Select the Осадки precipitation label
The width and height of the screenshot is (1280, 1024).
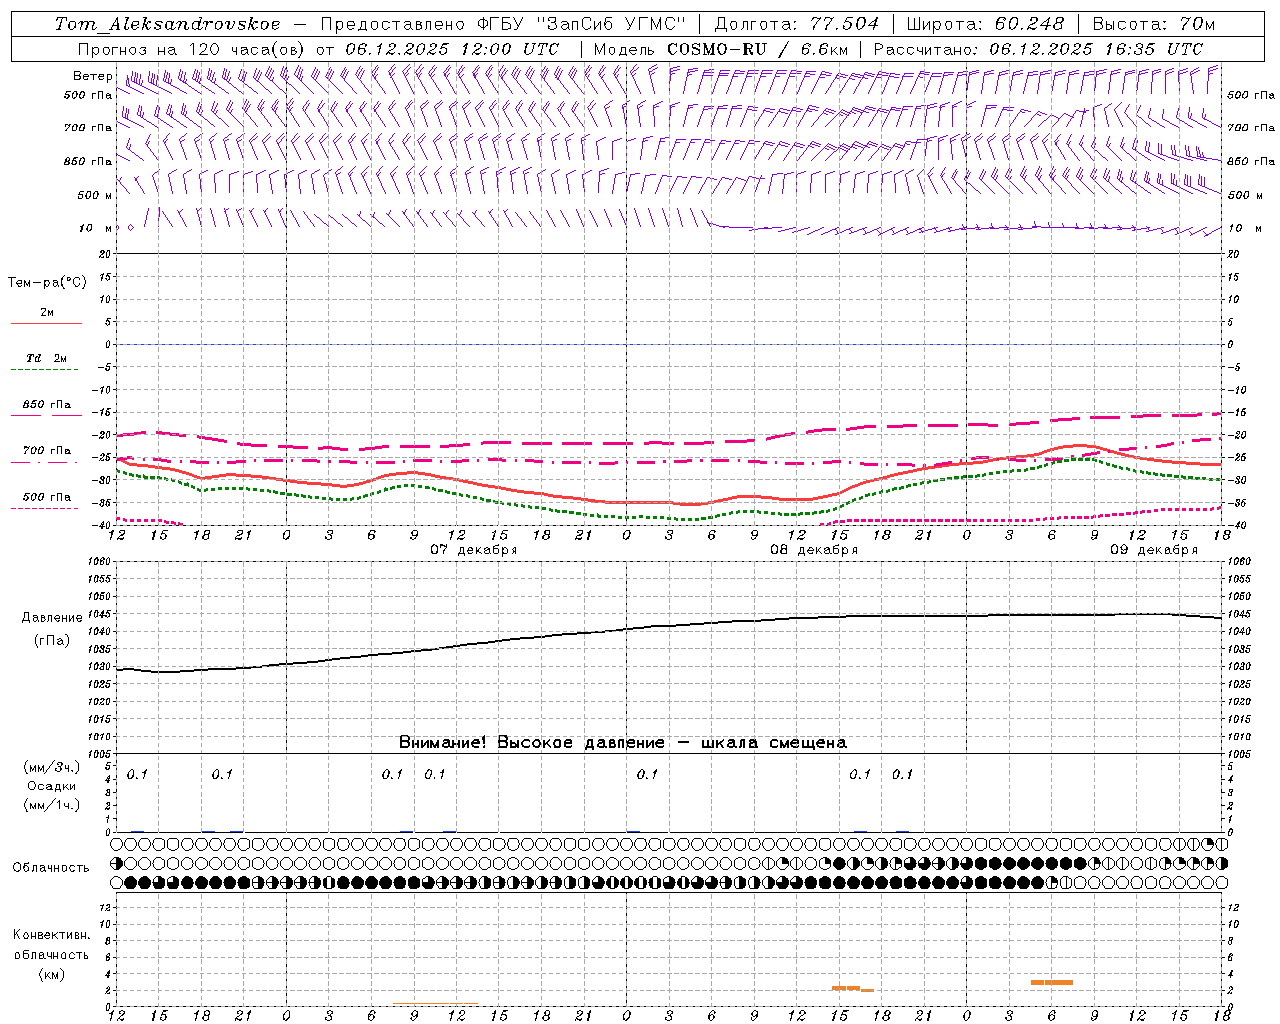tap(52, 786)
